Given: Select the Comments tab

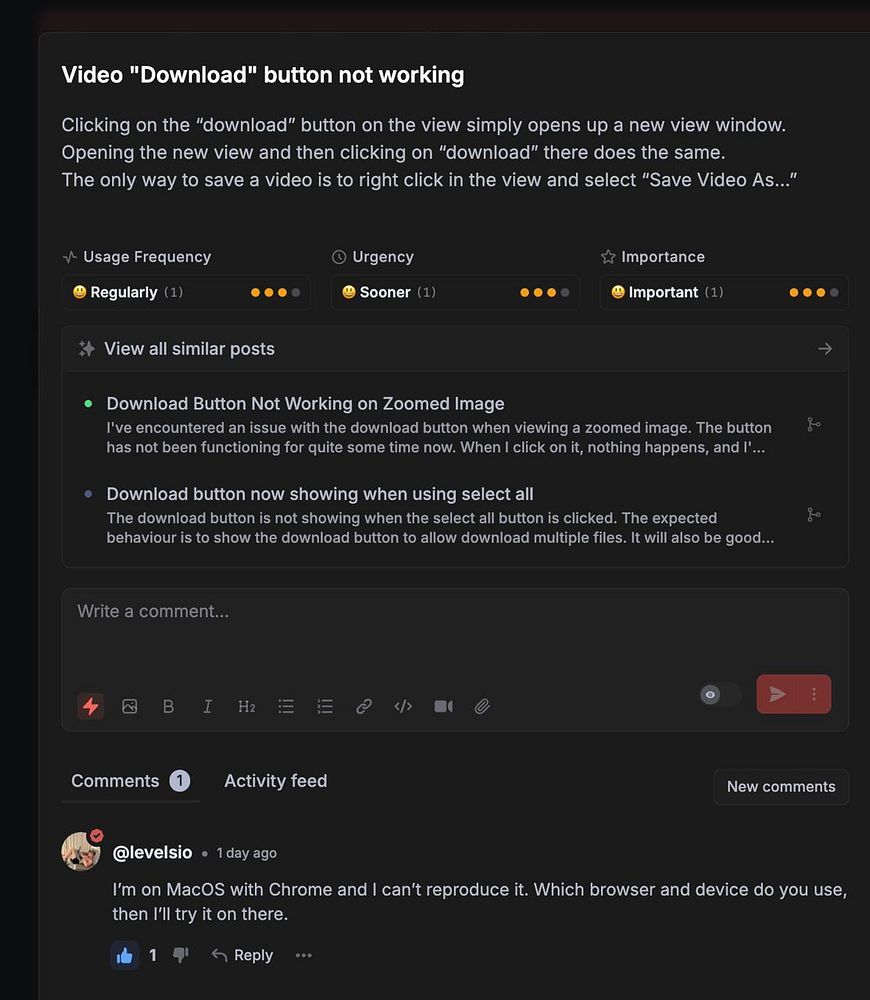Looking at the screenshot, I should coord(130,781).
